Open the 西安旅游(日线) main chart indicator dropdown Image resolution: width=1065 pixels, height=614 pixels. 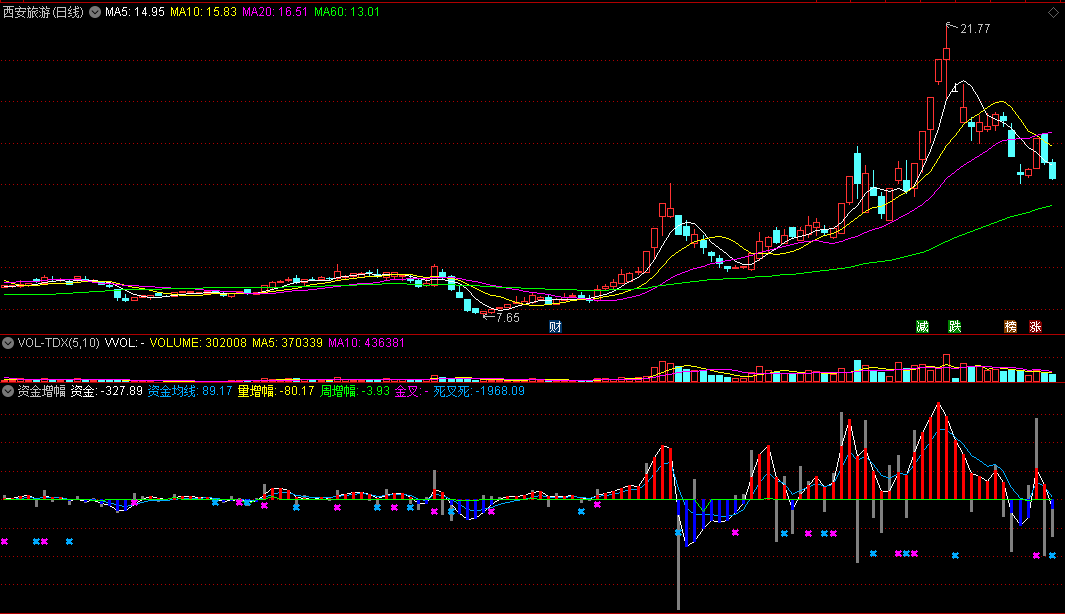tap(95, 12)
